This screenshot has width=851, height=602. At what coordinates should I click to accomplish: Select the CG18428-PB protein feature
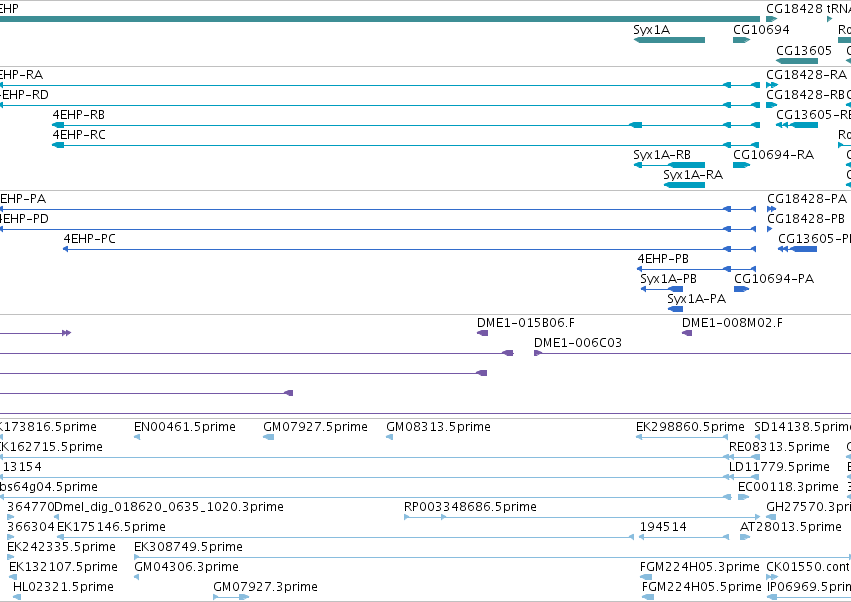click(770, 230)
